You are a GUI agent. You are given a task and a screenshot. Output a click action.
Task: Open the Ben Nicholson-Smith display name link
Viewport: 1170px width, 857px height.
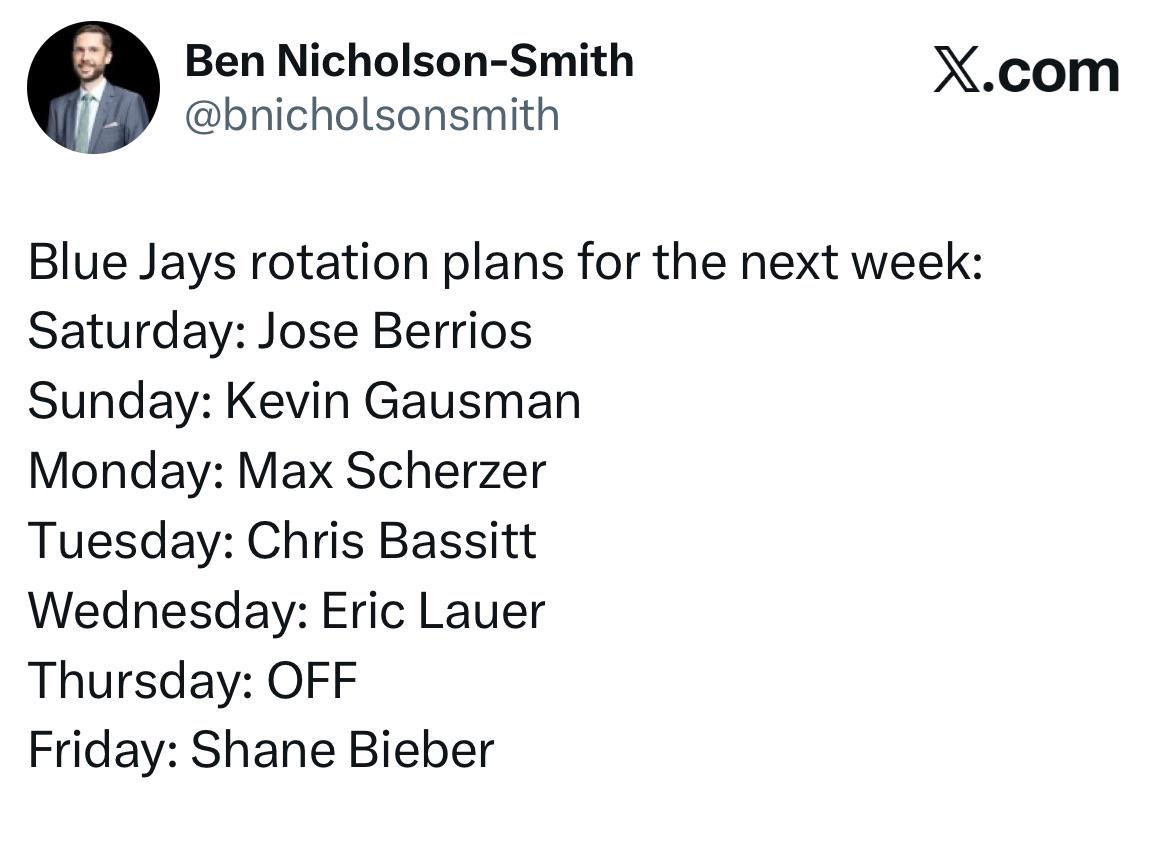pos(409,60)
